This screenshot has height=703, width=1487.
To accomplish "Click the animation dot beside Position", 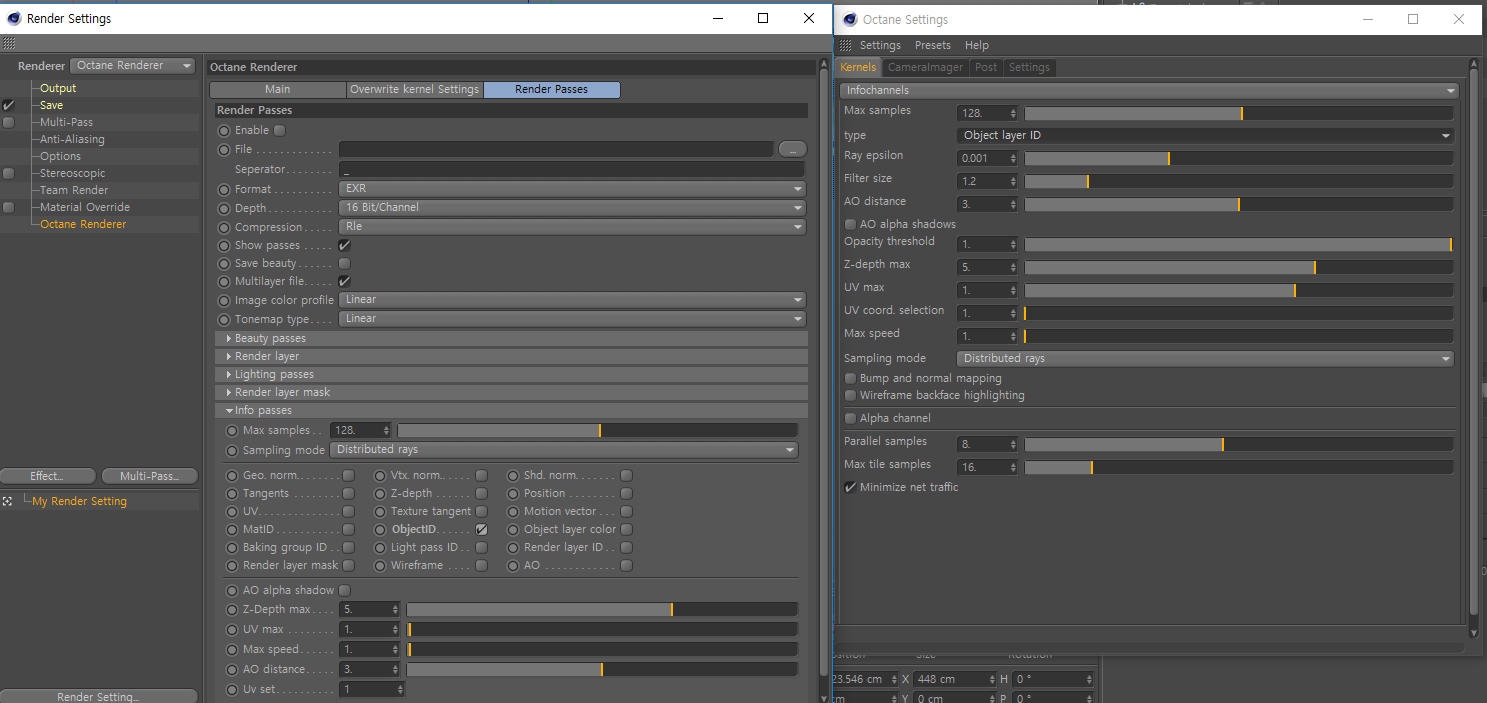I will click(513, 493).
